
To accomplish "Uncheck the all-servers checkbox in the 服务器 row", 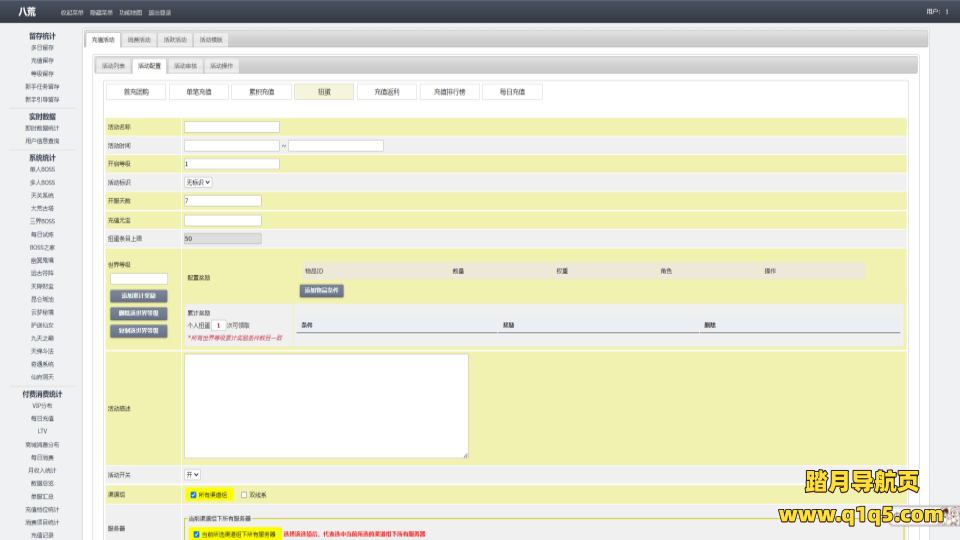I will (x=196, y=534).
